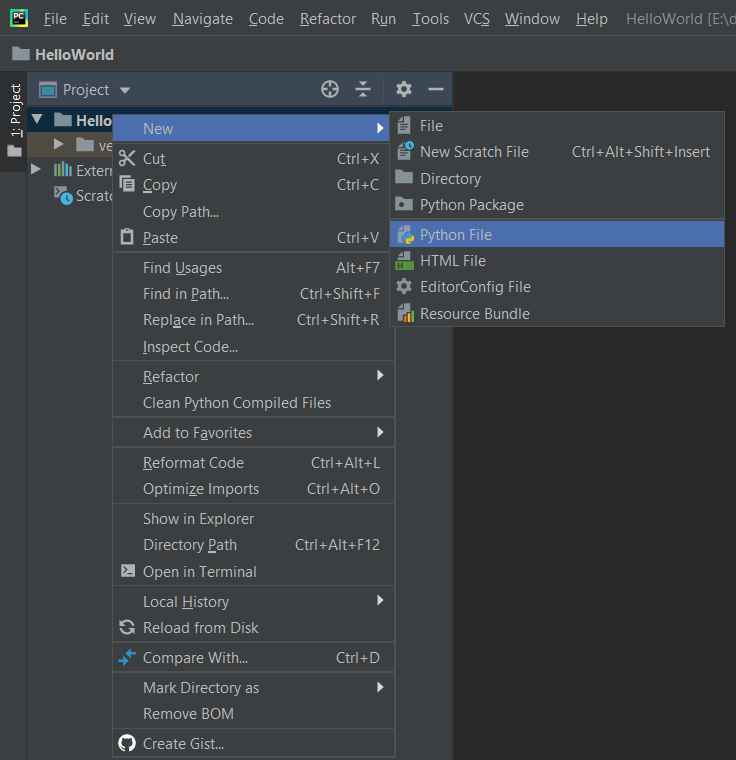
Task: Open the Mark Directory as submenu arrow
Action: [x=380, y=687]
